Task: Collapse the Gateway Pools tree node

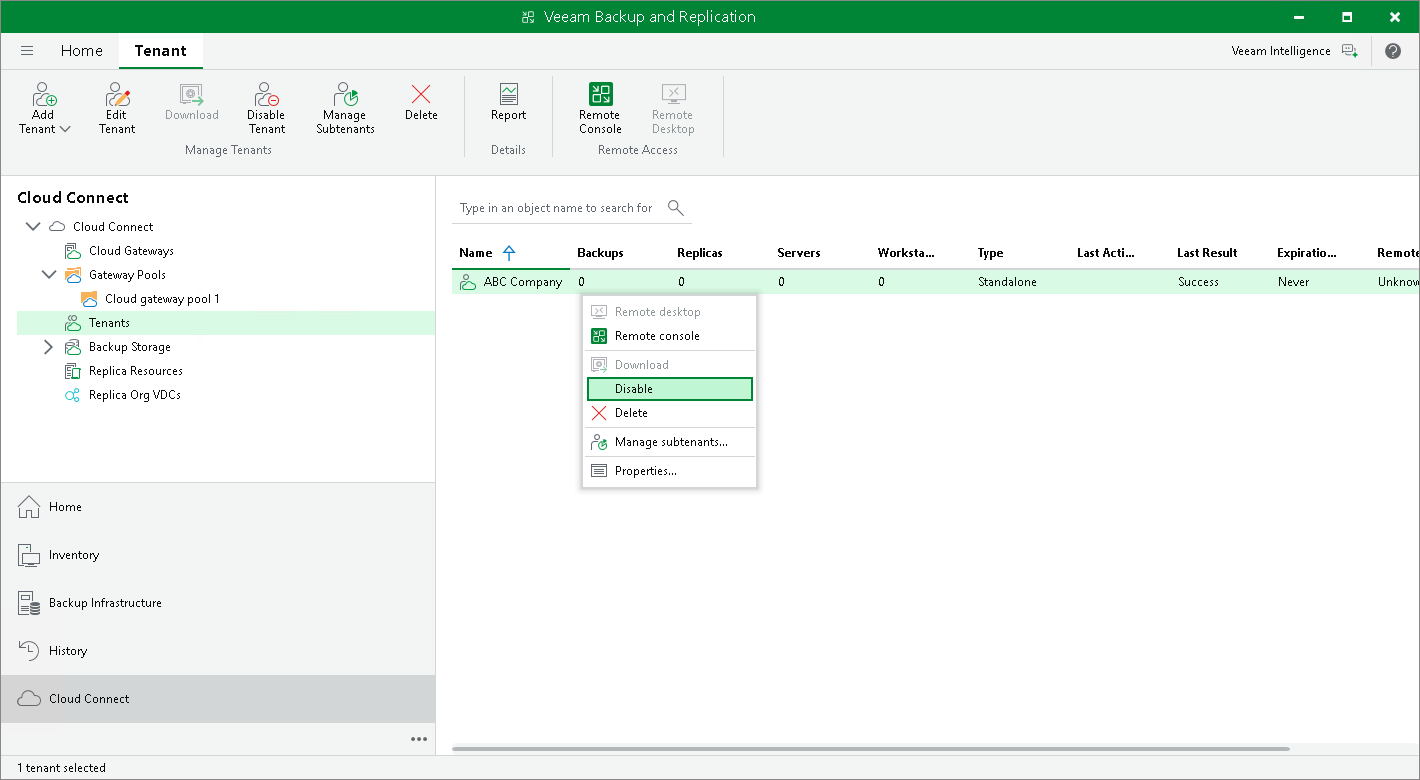Action: click(49, 275)
